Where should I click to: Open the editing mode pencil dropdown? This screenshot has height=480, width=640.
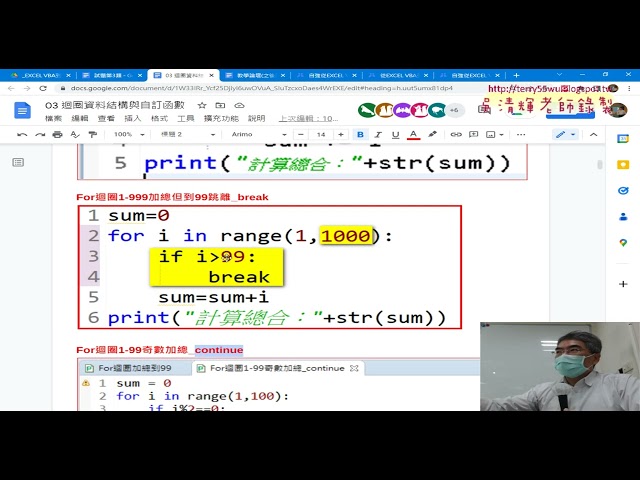pos(566,134)
